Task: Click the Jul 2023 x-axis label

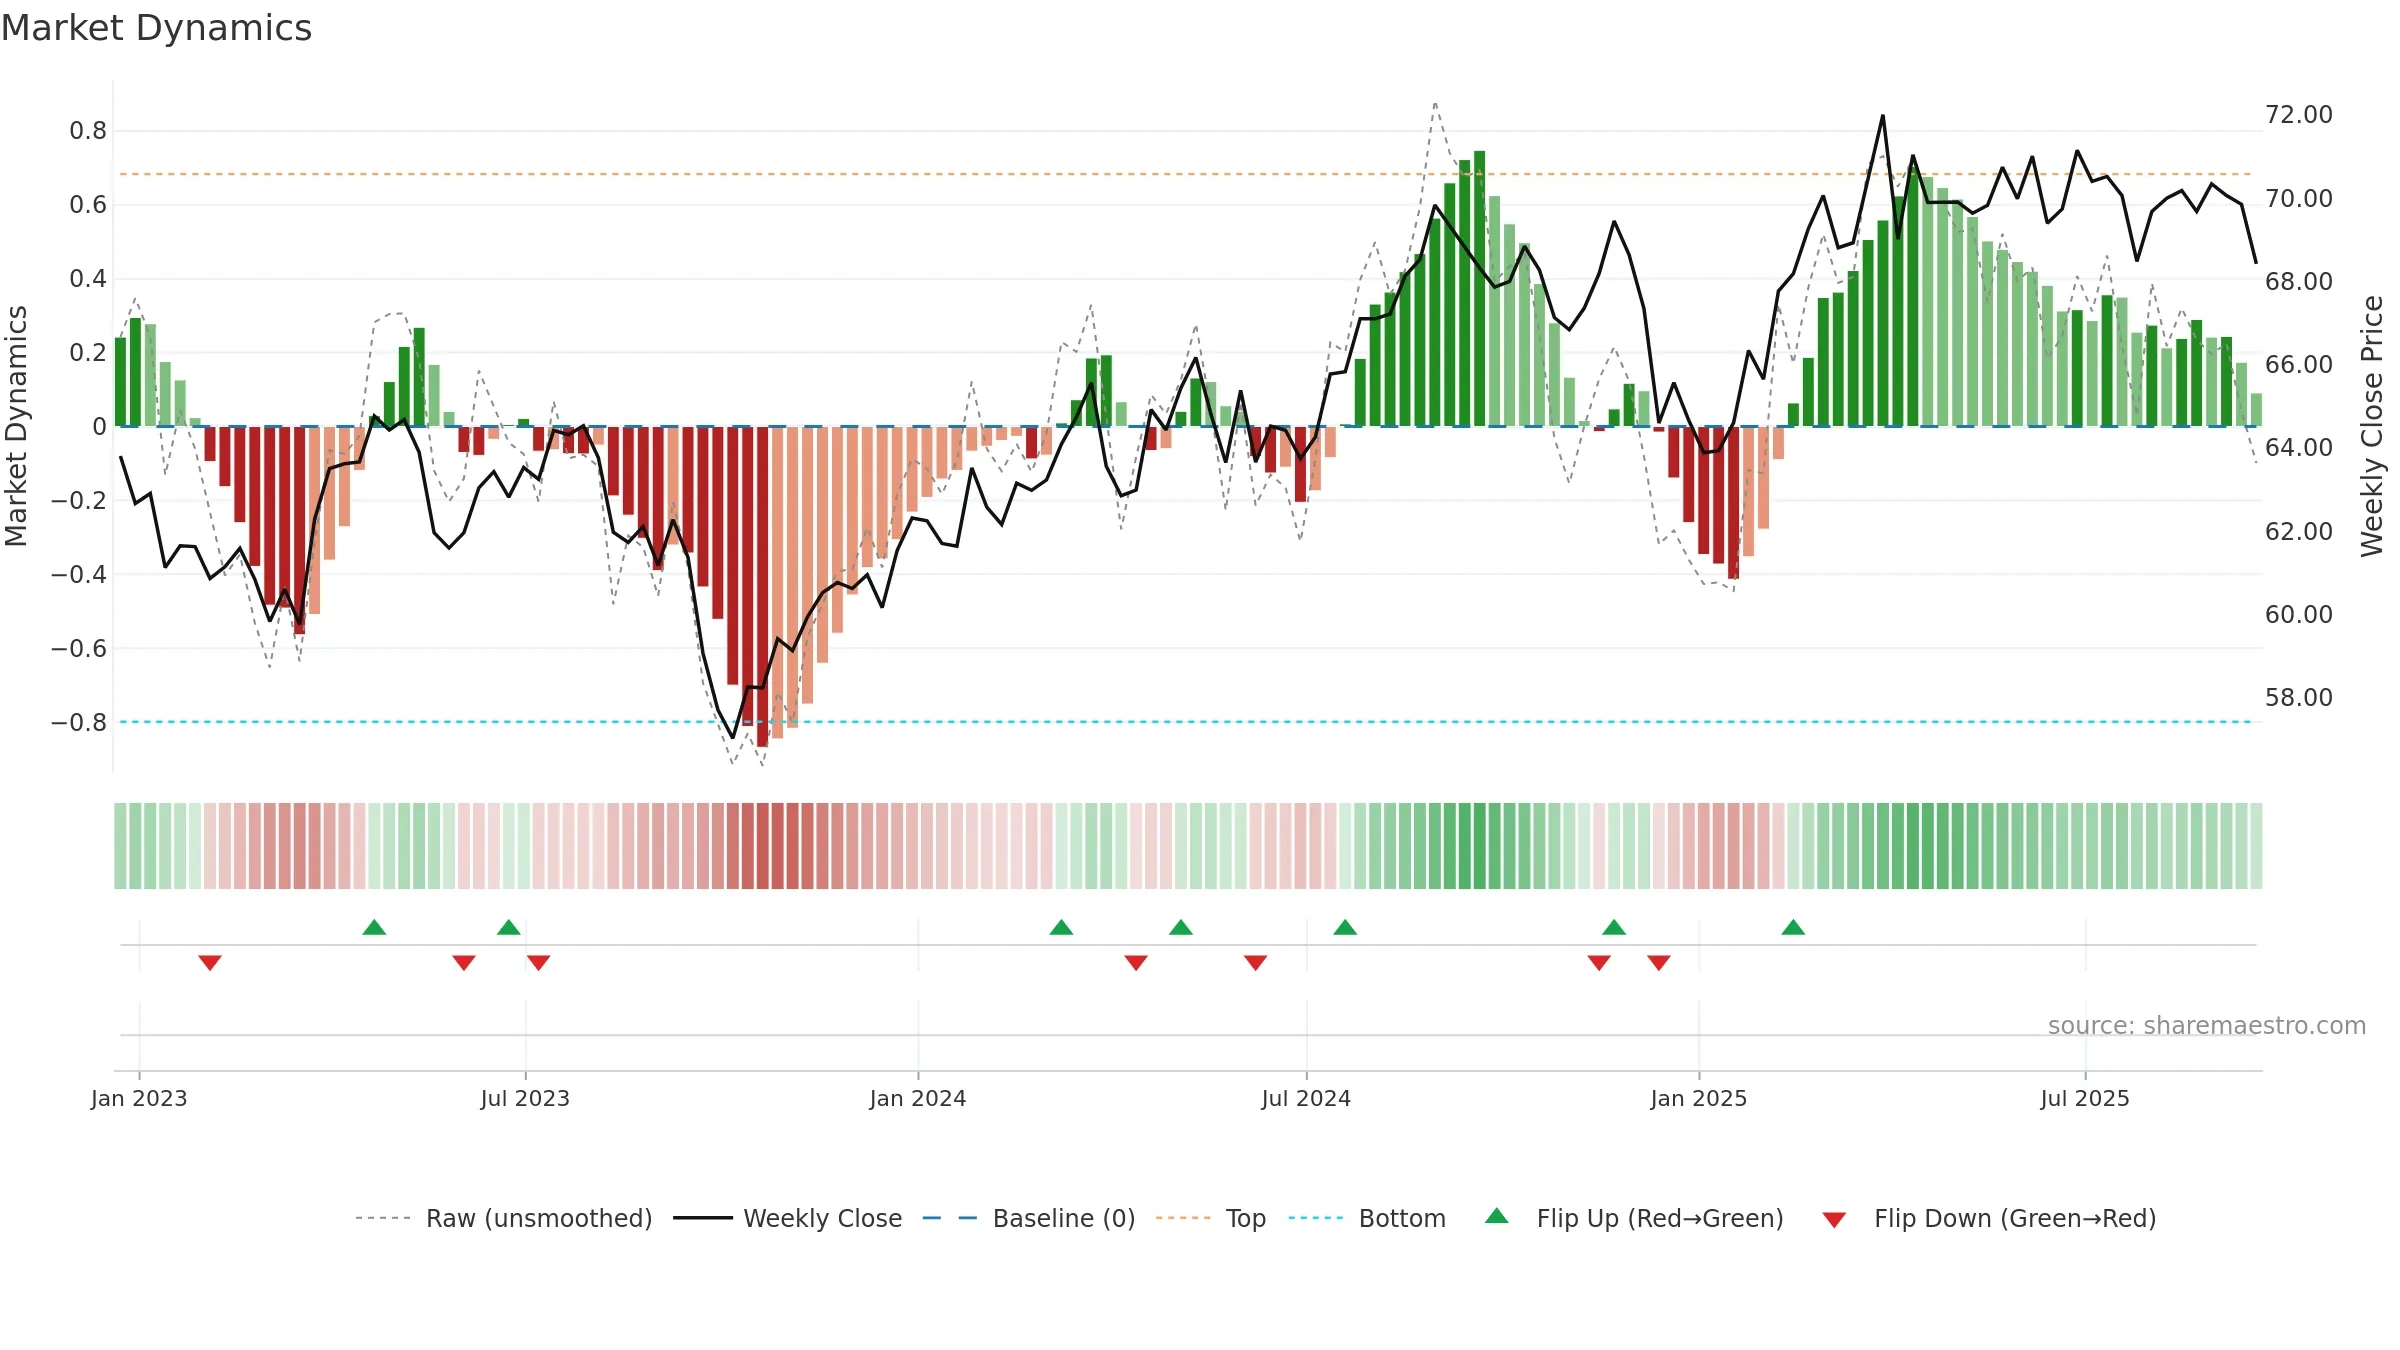Action: click(525, 1098)
